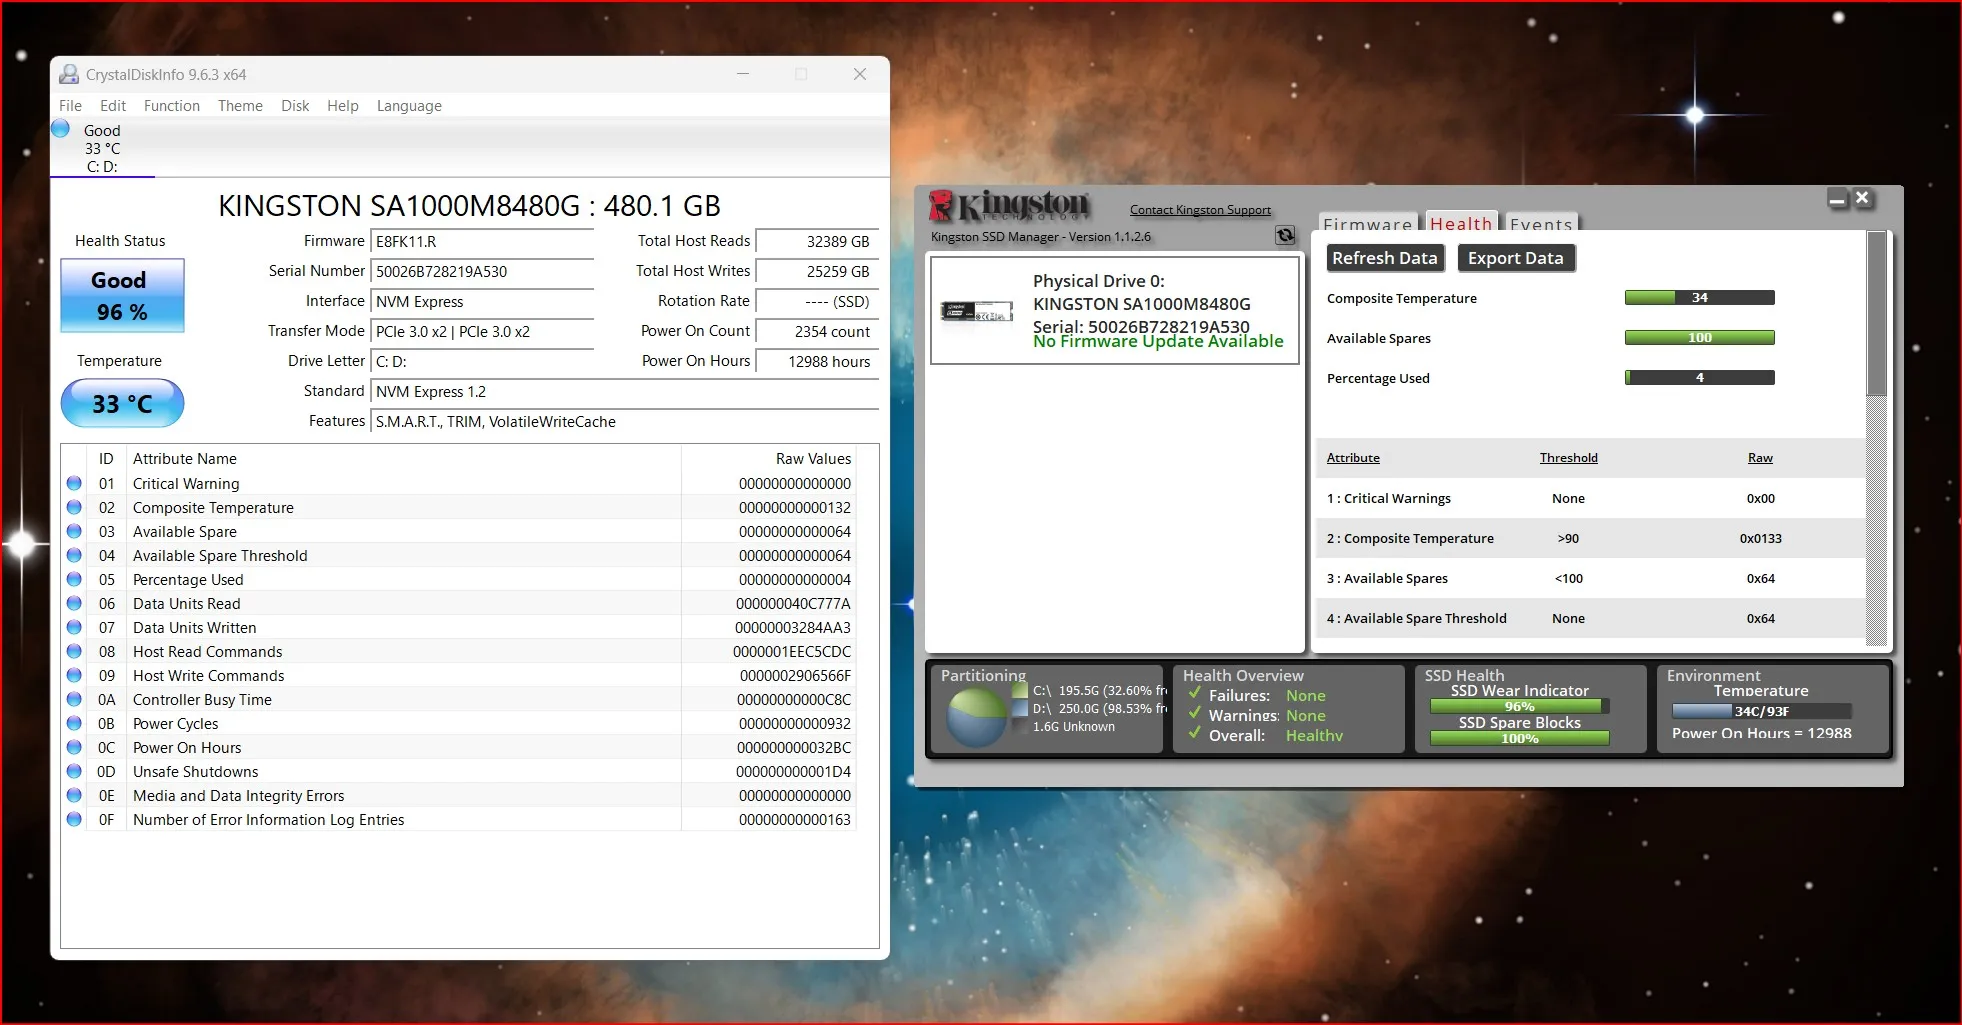Switch to the Firmware tab
Image resolution: width=1962 pixels, height=1025 pixels.
point(1367,224)
